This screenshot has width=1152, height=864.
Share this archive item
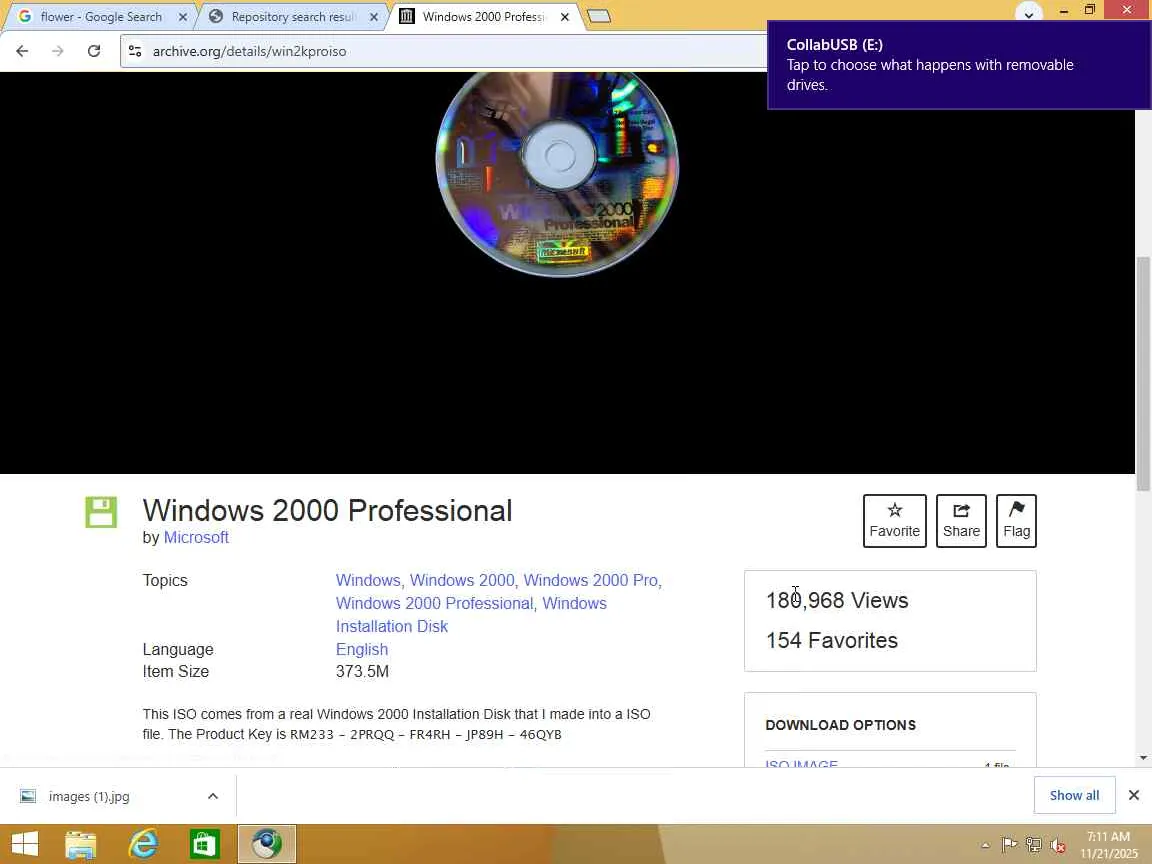(x=961, y=521)
